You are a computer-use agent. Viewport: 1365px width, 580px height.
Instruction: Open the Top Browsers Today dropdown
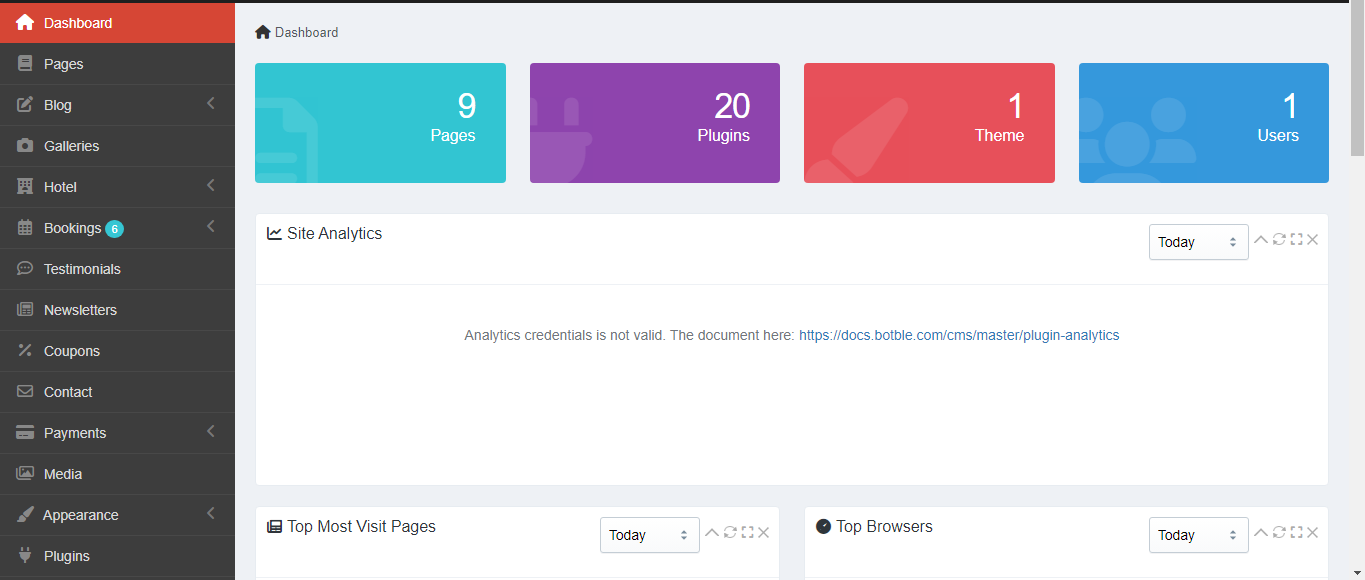point(1198,535)
